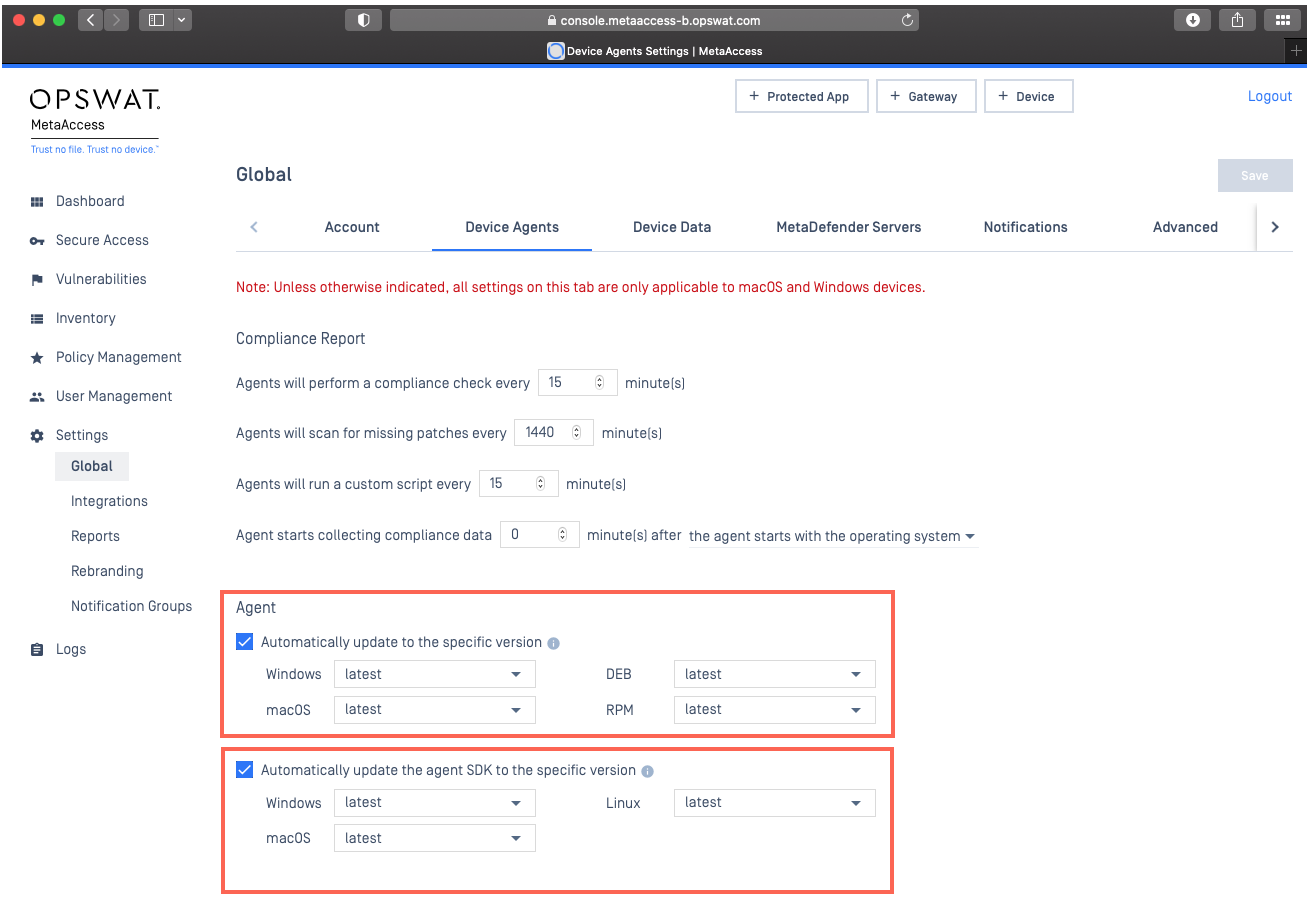The width and height of the screenshot is (1310, 911).
Task: Open macOS agent SDK version dropdown
Action: pyautogui.click(x=435, y=838)
